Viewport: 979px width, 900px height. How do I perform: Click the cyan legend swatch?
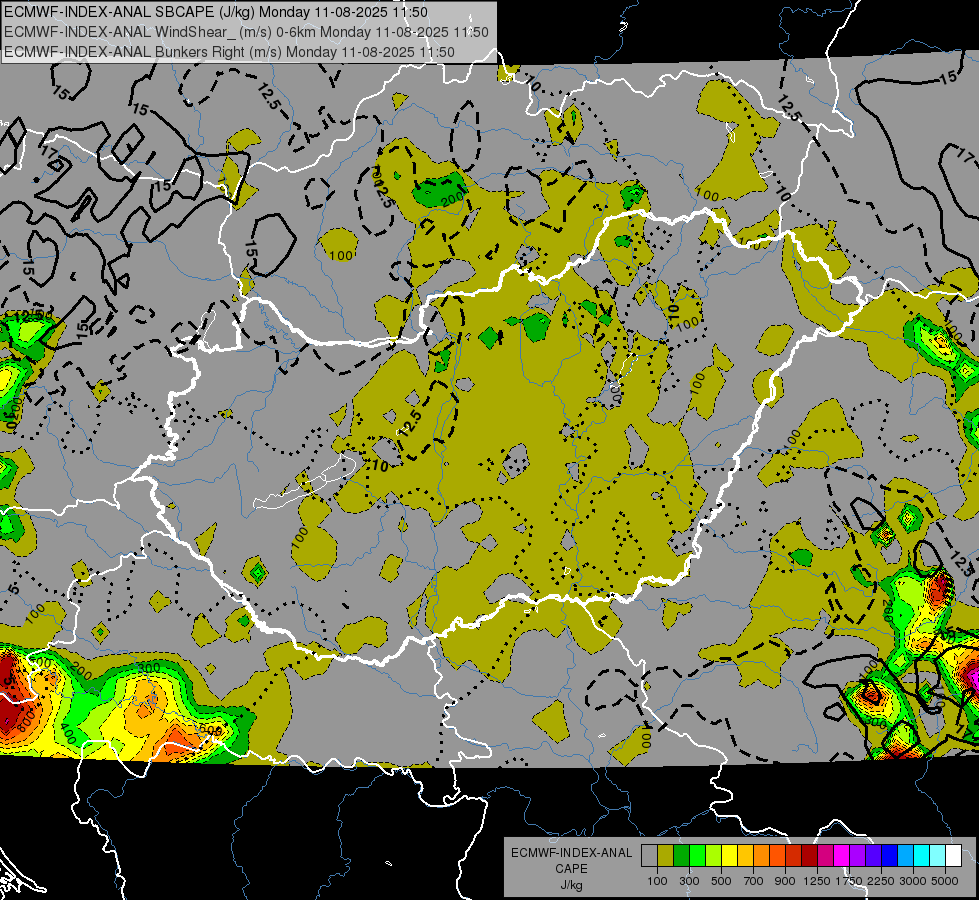922,856
